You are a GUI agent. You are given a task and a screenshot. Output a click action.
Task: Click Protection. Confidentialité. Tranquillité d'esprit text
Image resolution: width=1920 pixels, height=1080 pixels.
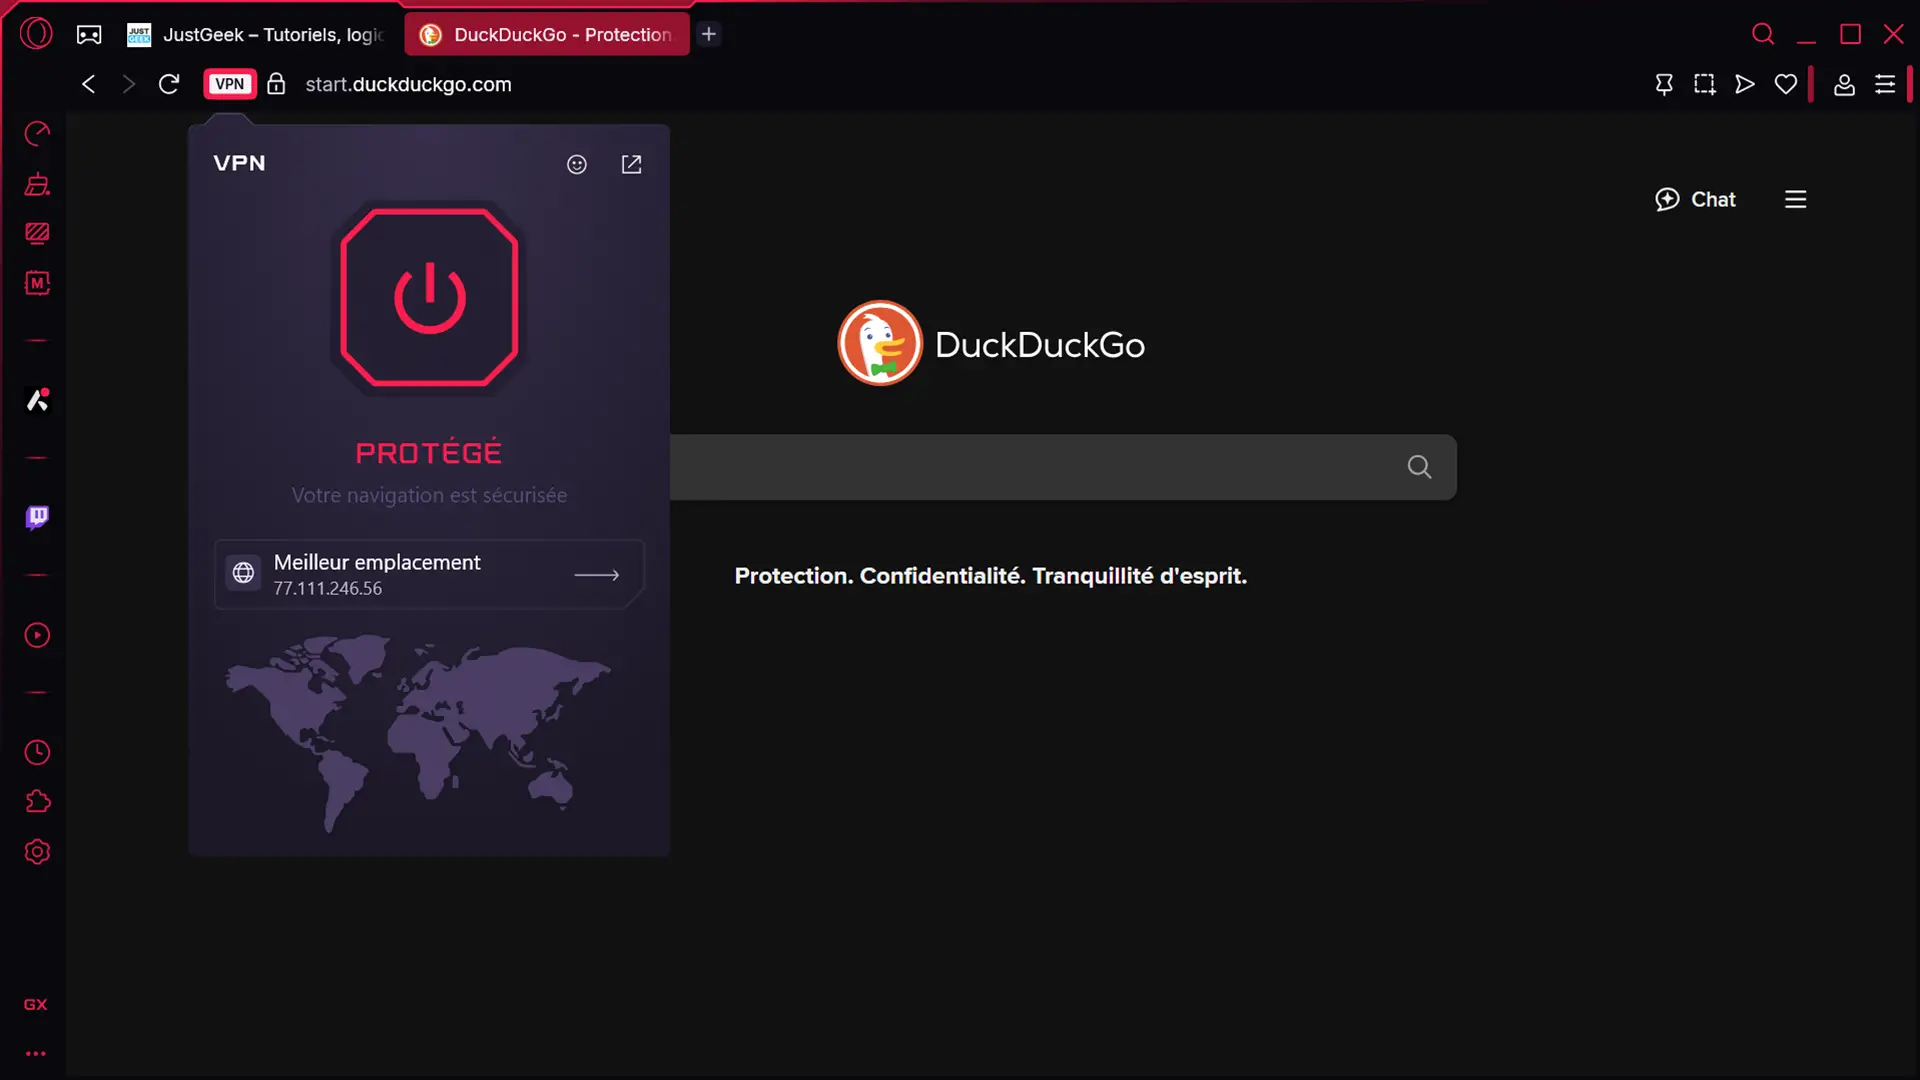(x=990, y=576)
